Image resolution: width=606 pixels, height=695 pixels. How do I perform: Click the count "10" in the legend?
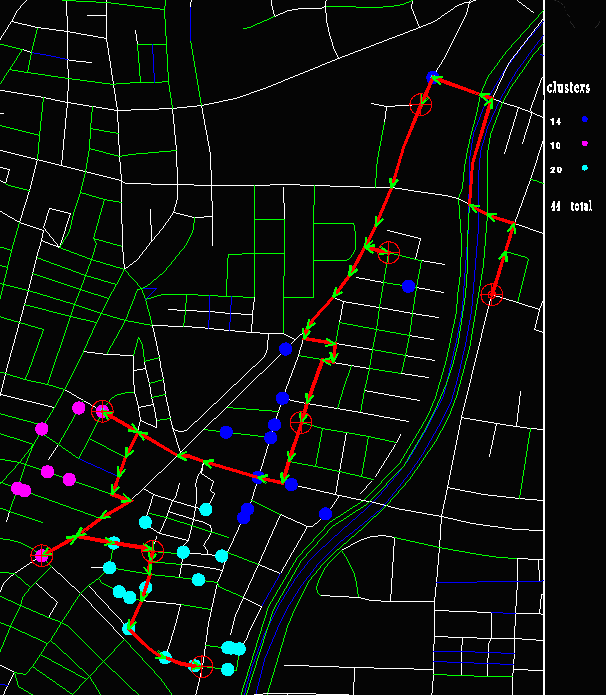coord(555,145)
